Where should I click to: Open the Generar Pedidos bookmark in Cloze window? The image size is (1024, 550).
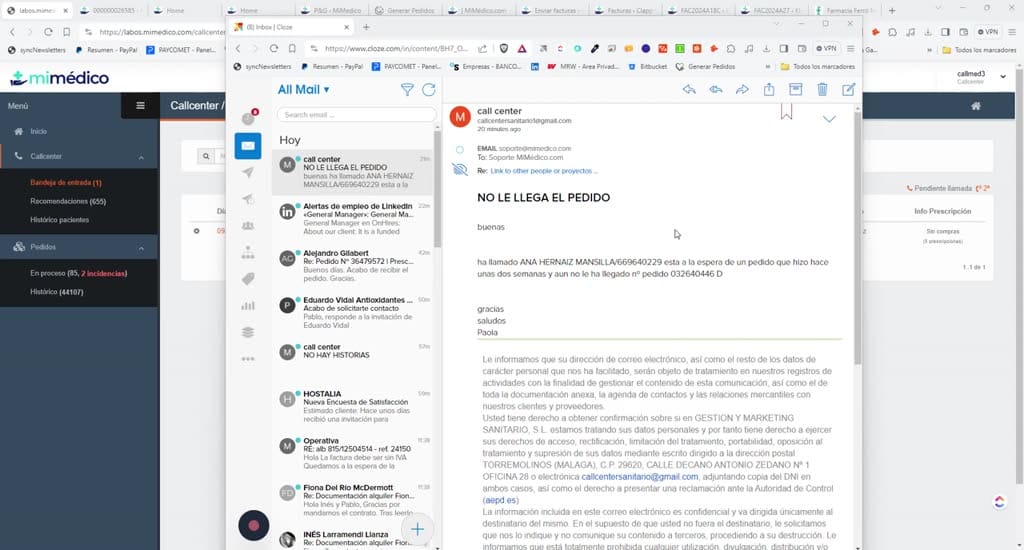point(705,67)
